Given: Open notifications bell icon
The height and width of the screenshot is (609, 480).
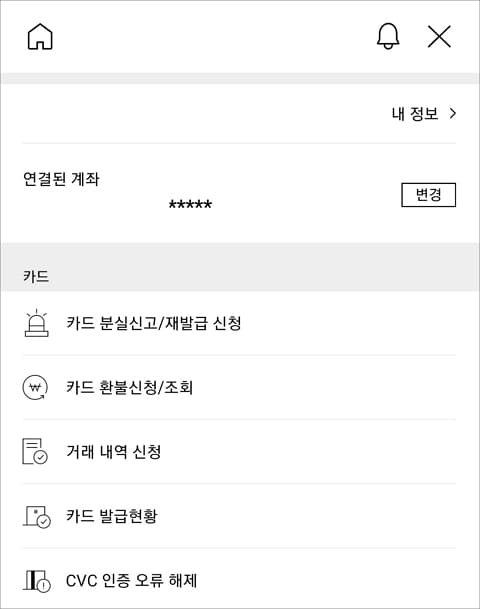Looking at the screenshot, I should (388, 36).
